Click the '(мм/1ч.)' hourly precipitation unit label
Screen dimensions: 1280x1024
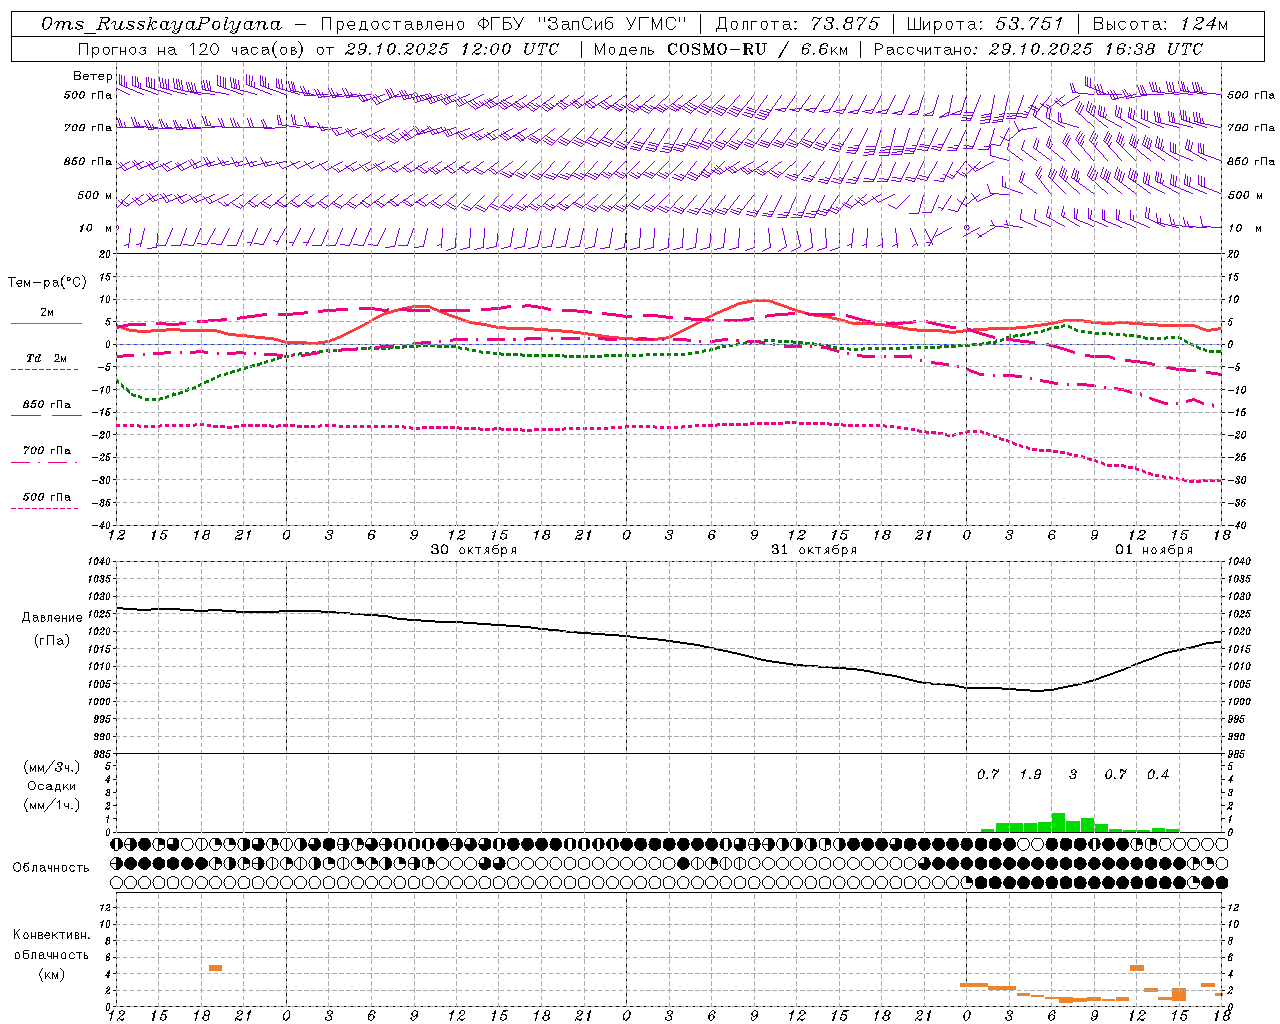tap(52, 805)
